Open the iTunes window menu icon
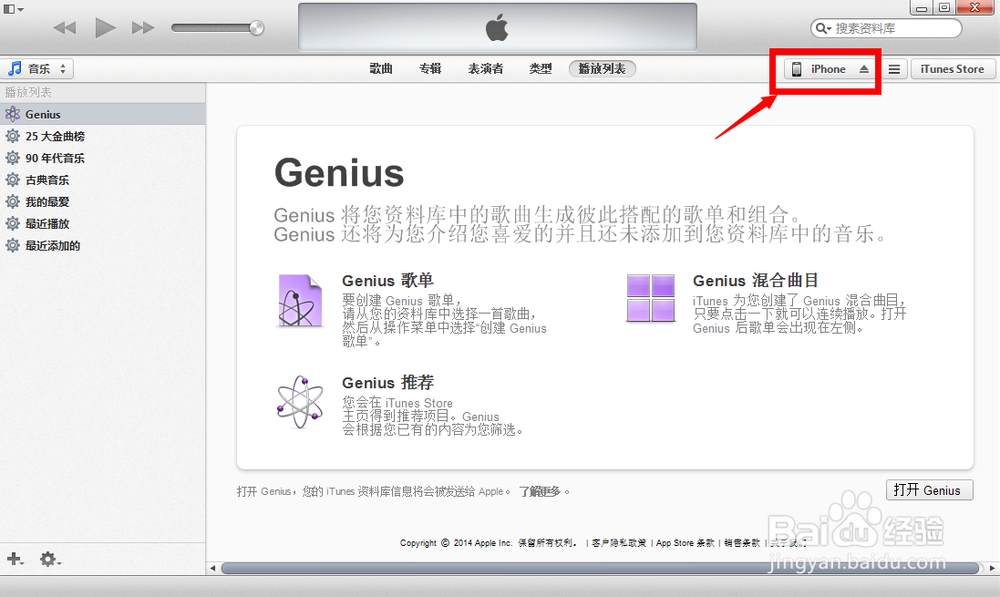Viewport: 1000px width, 597px height. [13, 9]
